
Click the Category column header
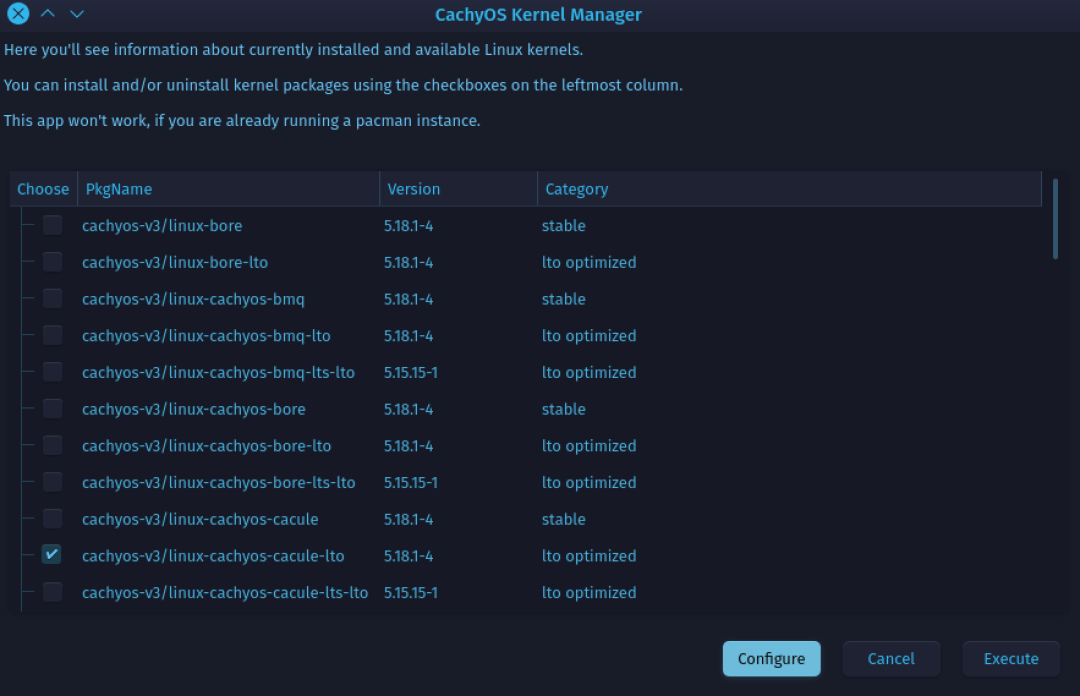click(x=789, y=189)
